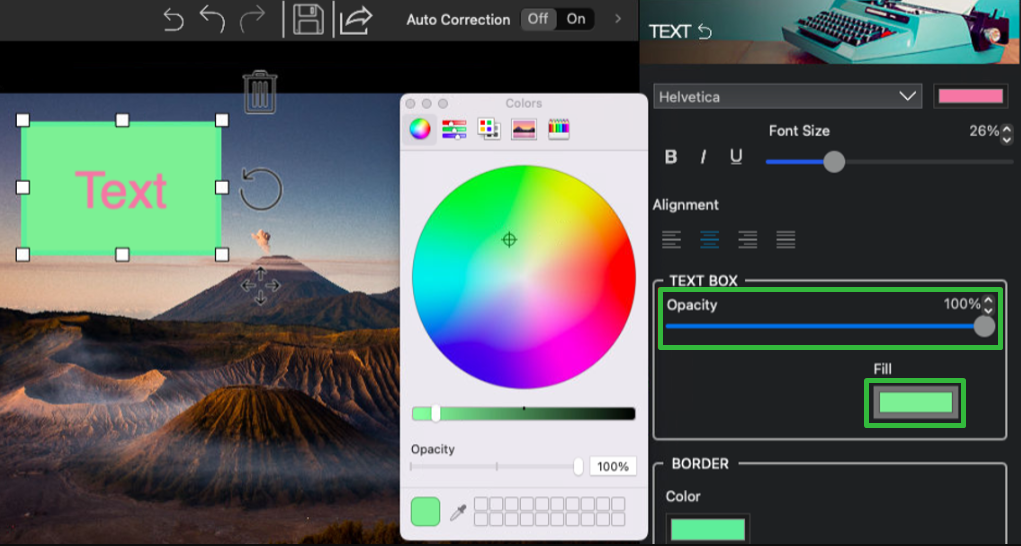The height and width of the screenshot is (546, 1021).
Task: Click the pink font color swatch
Action: 970,96
